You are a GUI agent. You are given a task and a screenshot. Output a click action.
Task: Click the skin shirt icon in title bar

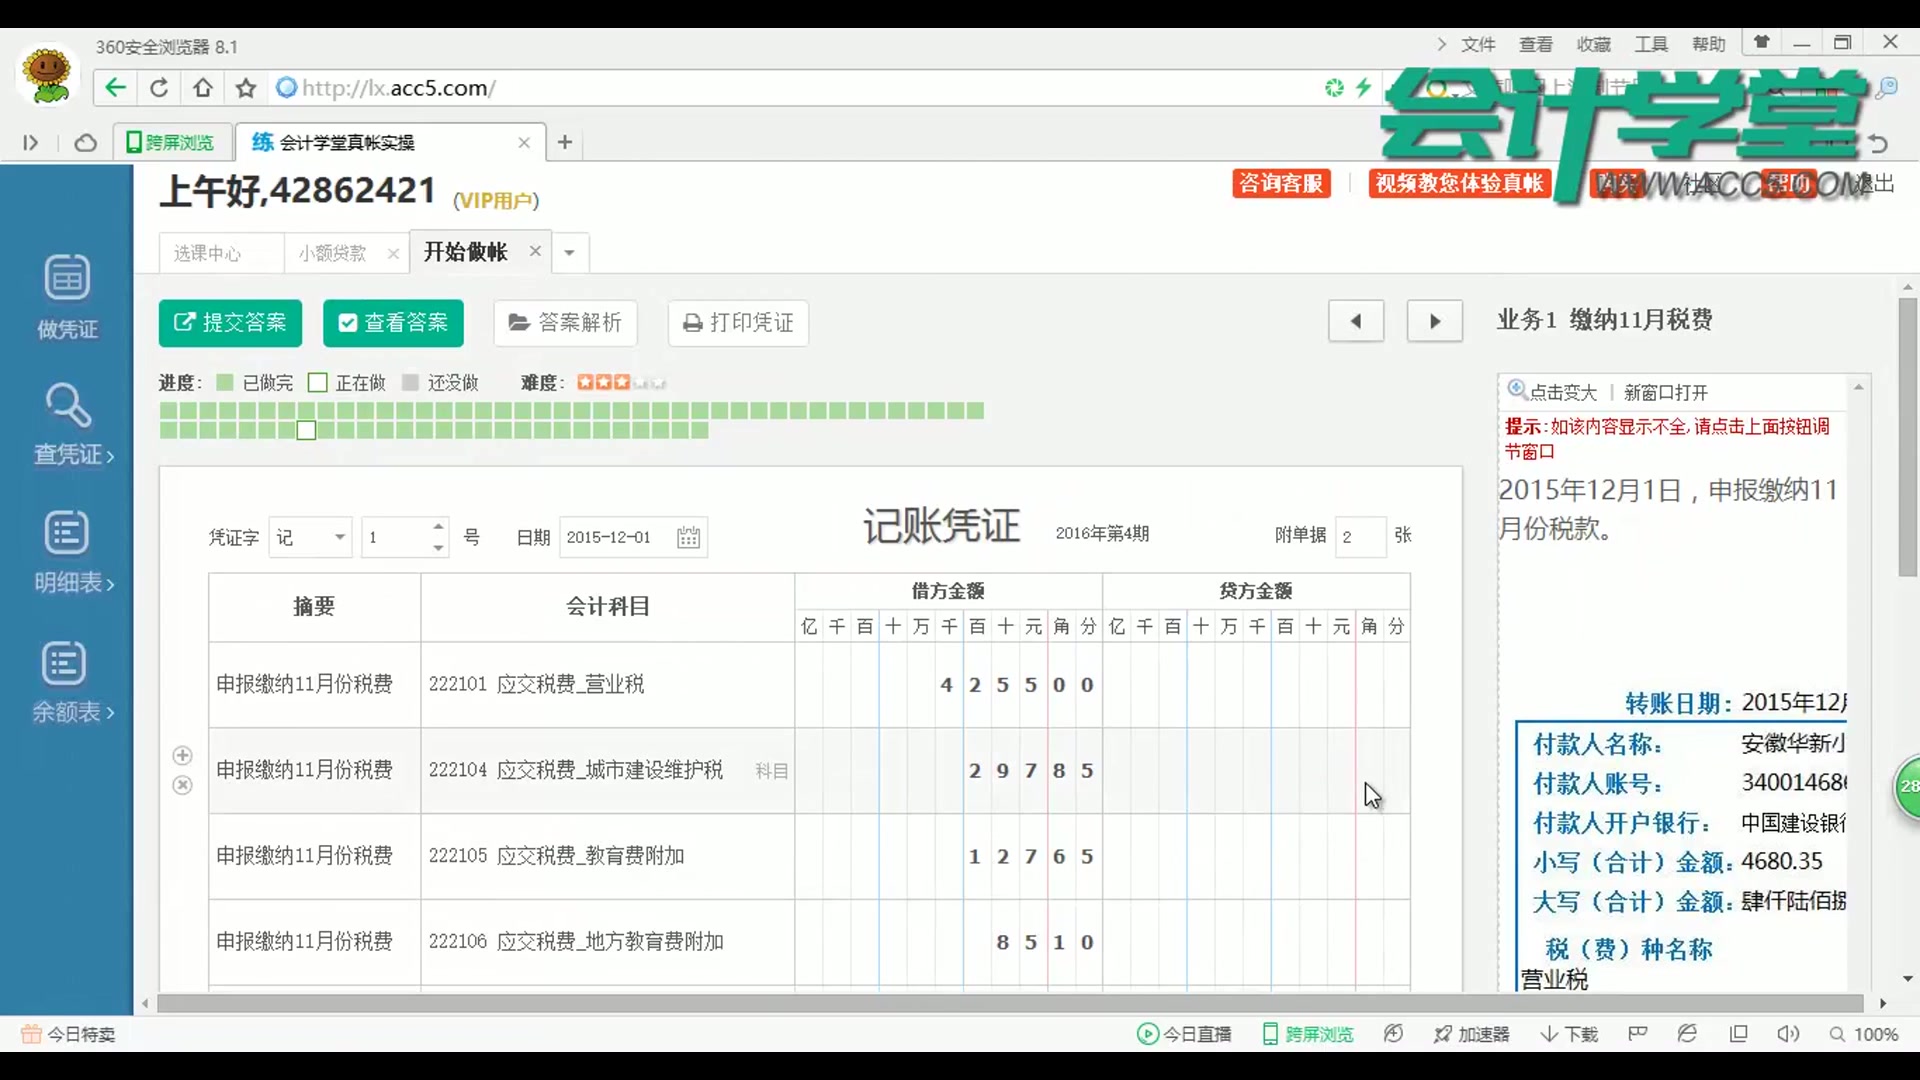pyautogui.click(x=1762, y=42)
